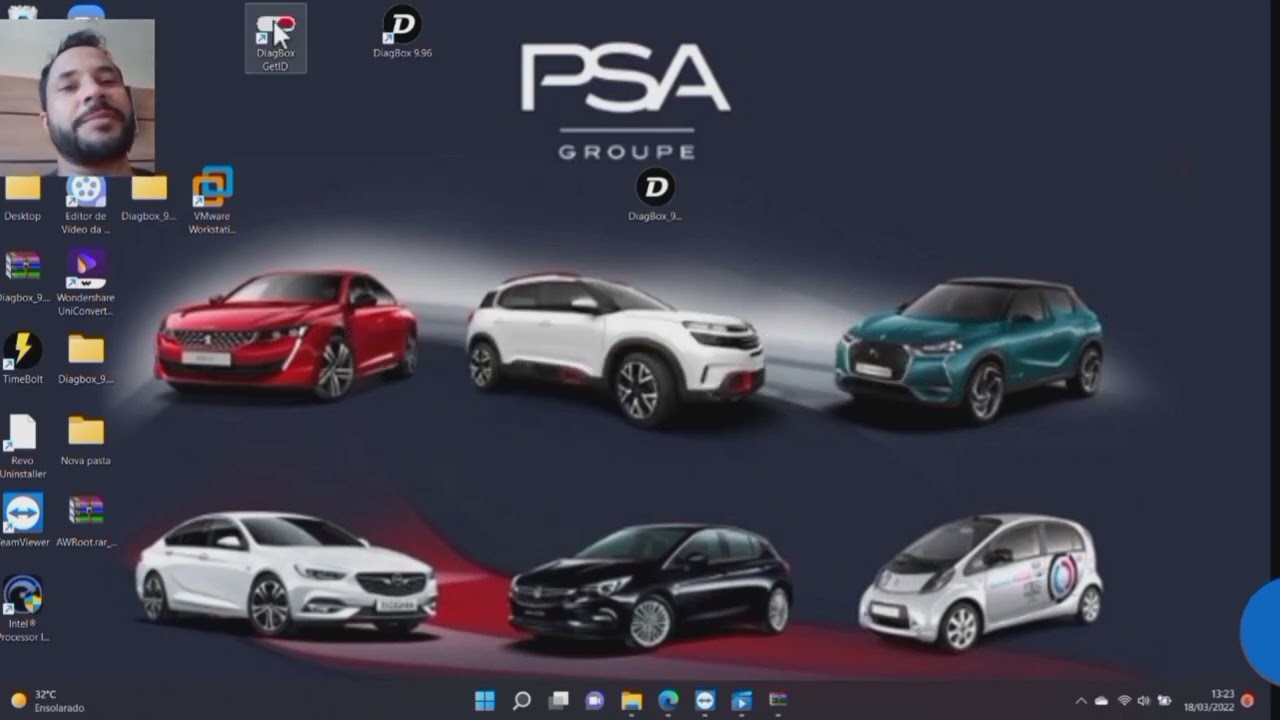Open the Windows Start menu
Image resolution: width=1280 pixels, height=720 pixels.
point(485,701)
